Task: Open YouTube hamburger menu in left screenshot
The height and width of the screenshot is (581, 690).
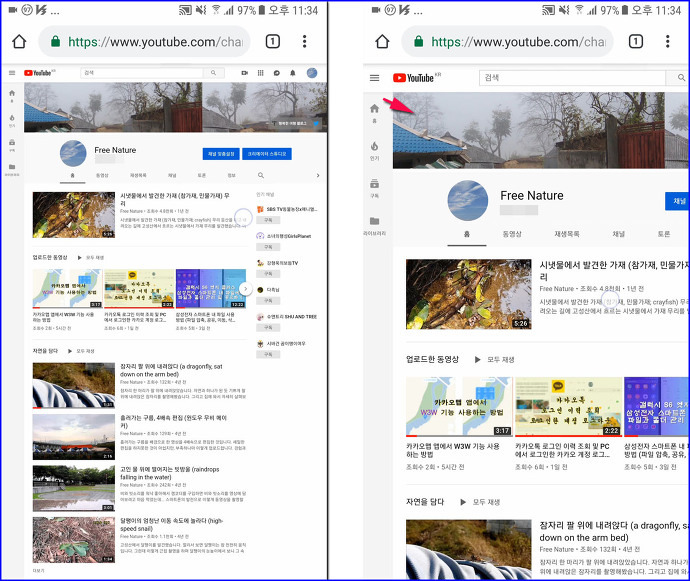Action: tap(12, 73)
